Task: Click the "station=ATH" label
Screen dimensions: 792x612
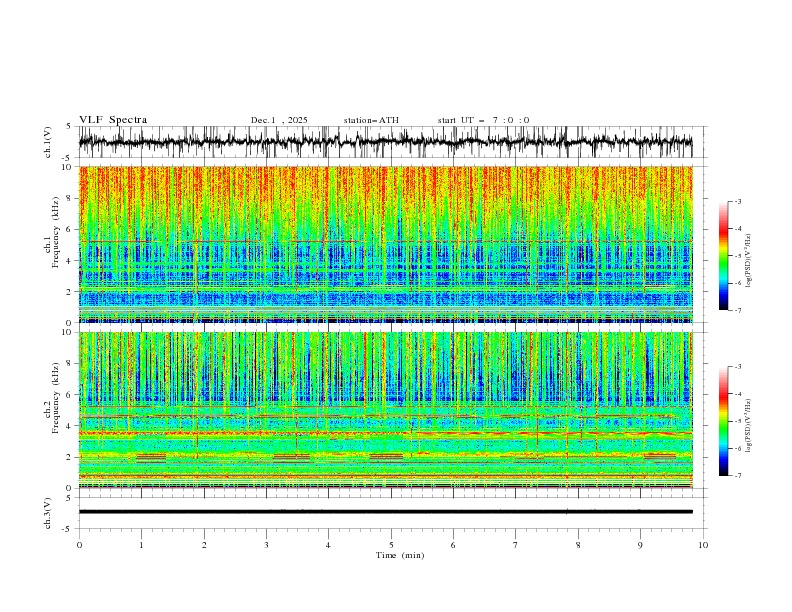Action: [371, 120]
